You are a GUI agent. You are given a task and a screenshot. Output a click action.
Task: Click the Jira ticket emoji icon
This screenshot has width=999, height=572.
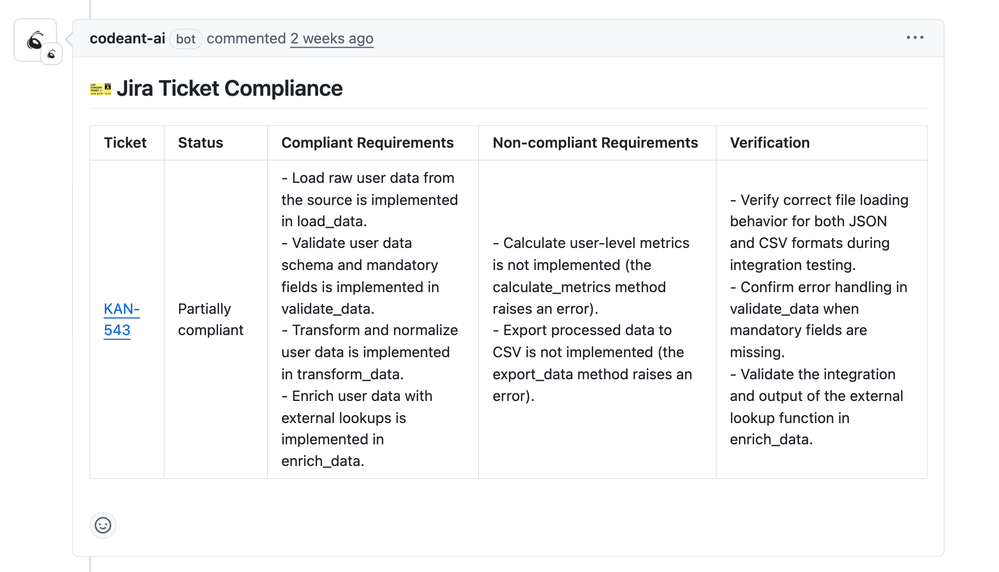[x=100, y=89]
